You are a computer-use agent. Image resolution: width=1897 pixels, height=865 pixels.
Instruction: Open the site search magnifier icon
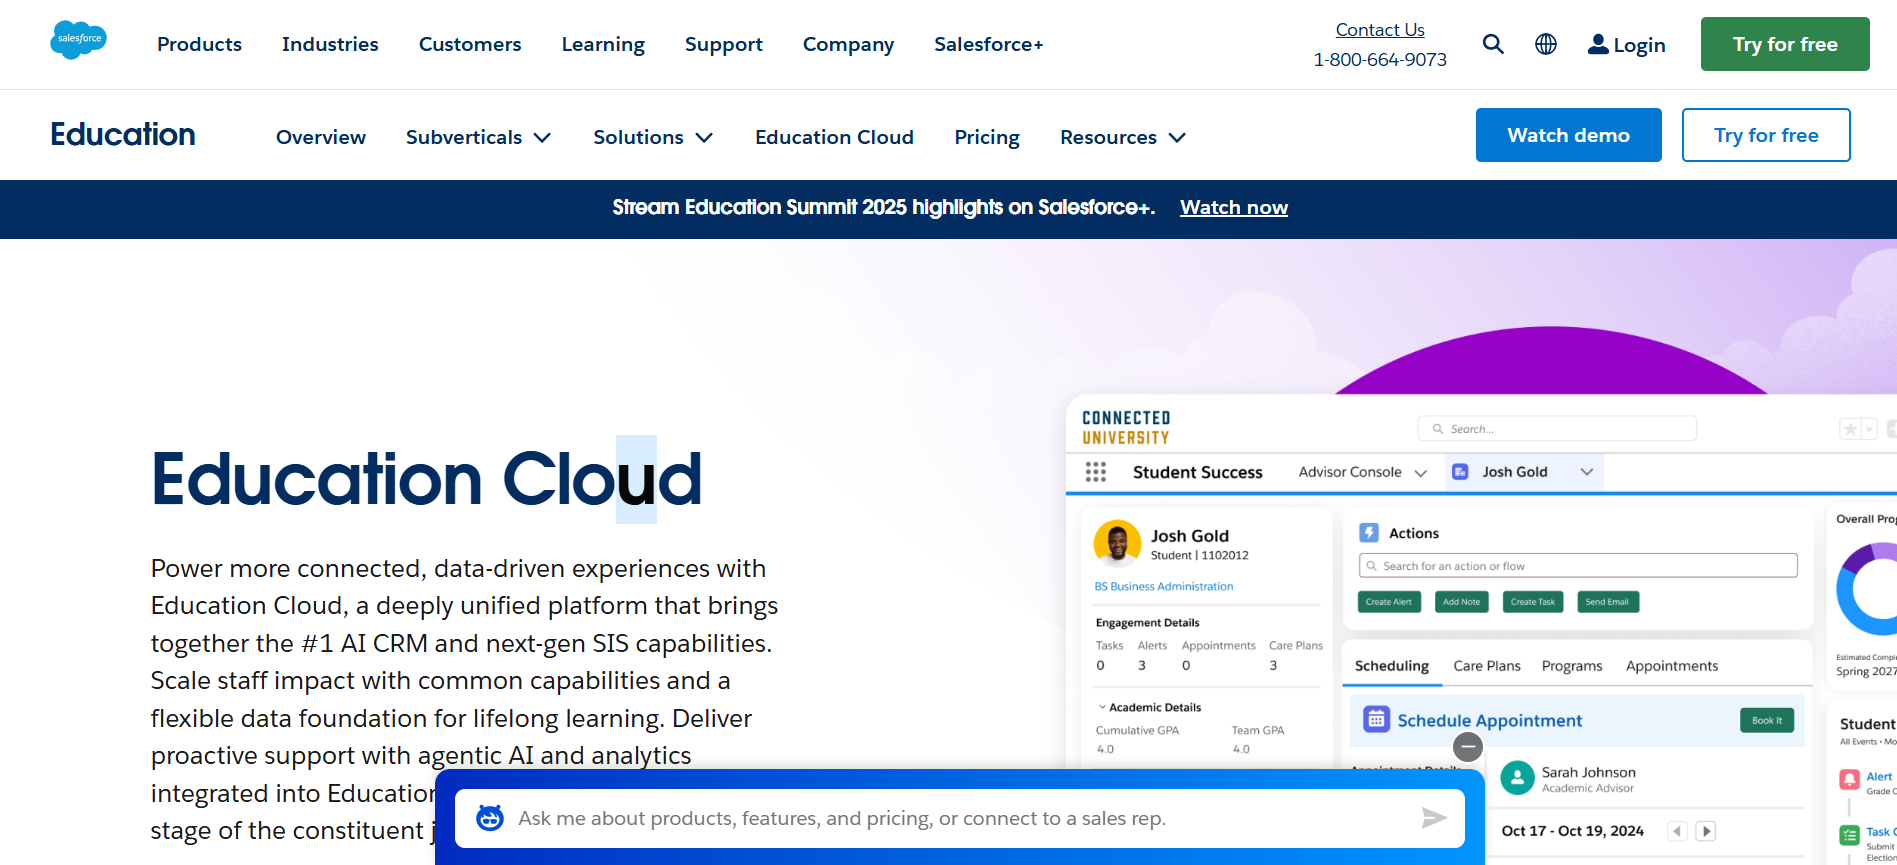pos(1493,44)
